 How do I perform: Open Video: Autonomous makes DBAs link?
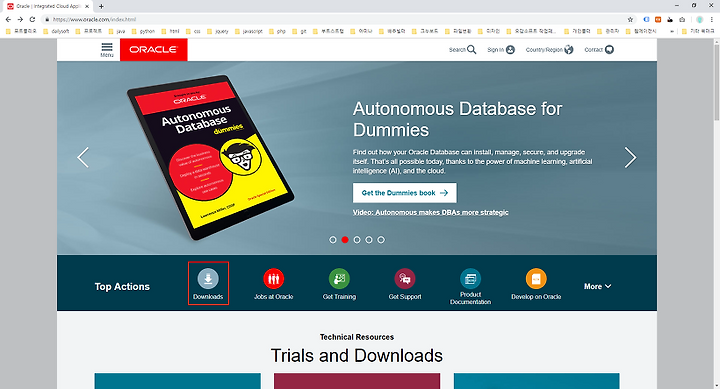(x=430, y=212)
